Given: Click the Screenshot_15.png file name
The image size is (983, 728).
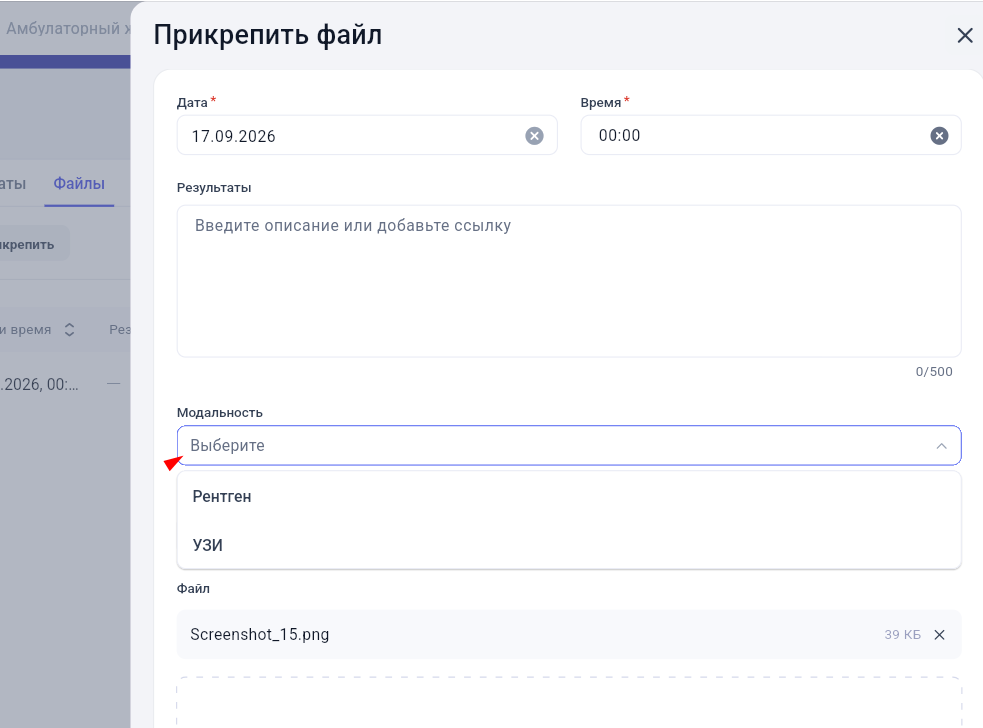Looking at the screenshot, I should pos(260,635).
